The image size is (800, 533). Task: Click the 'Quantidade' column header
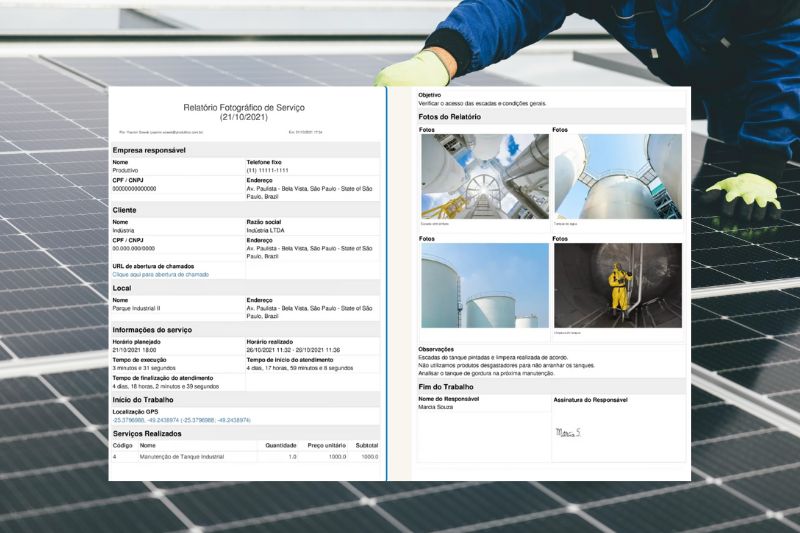point(281,446)
